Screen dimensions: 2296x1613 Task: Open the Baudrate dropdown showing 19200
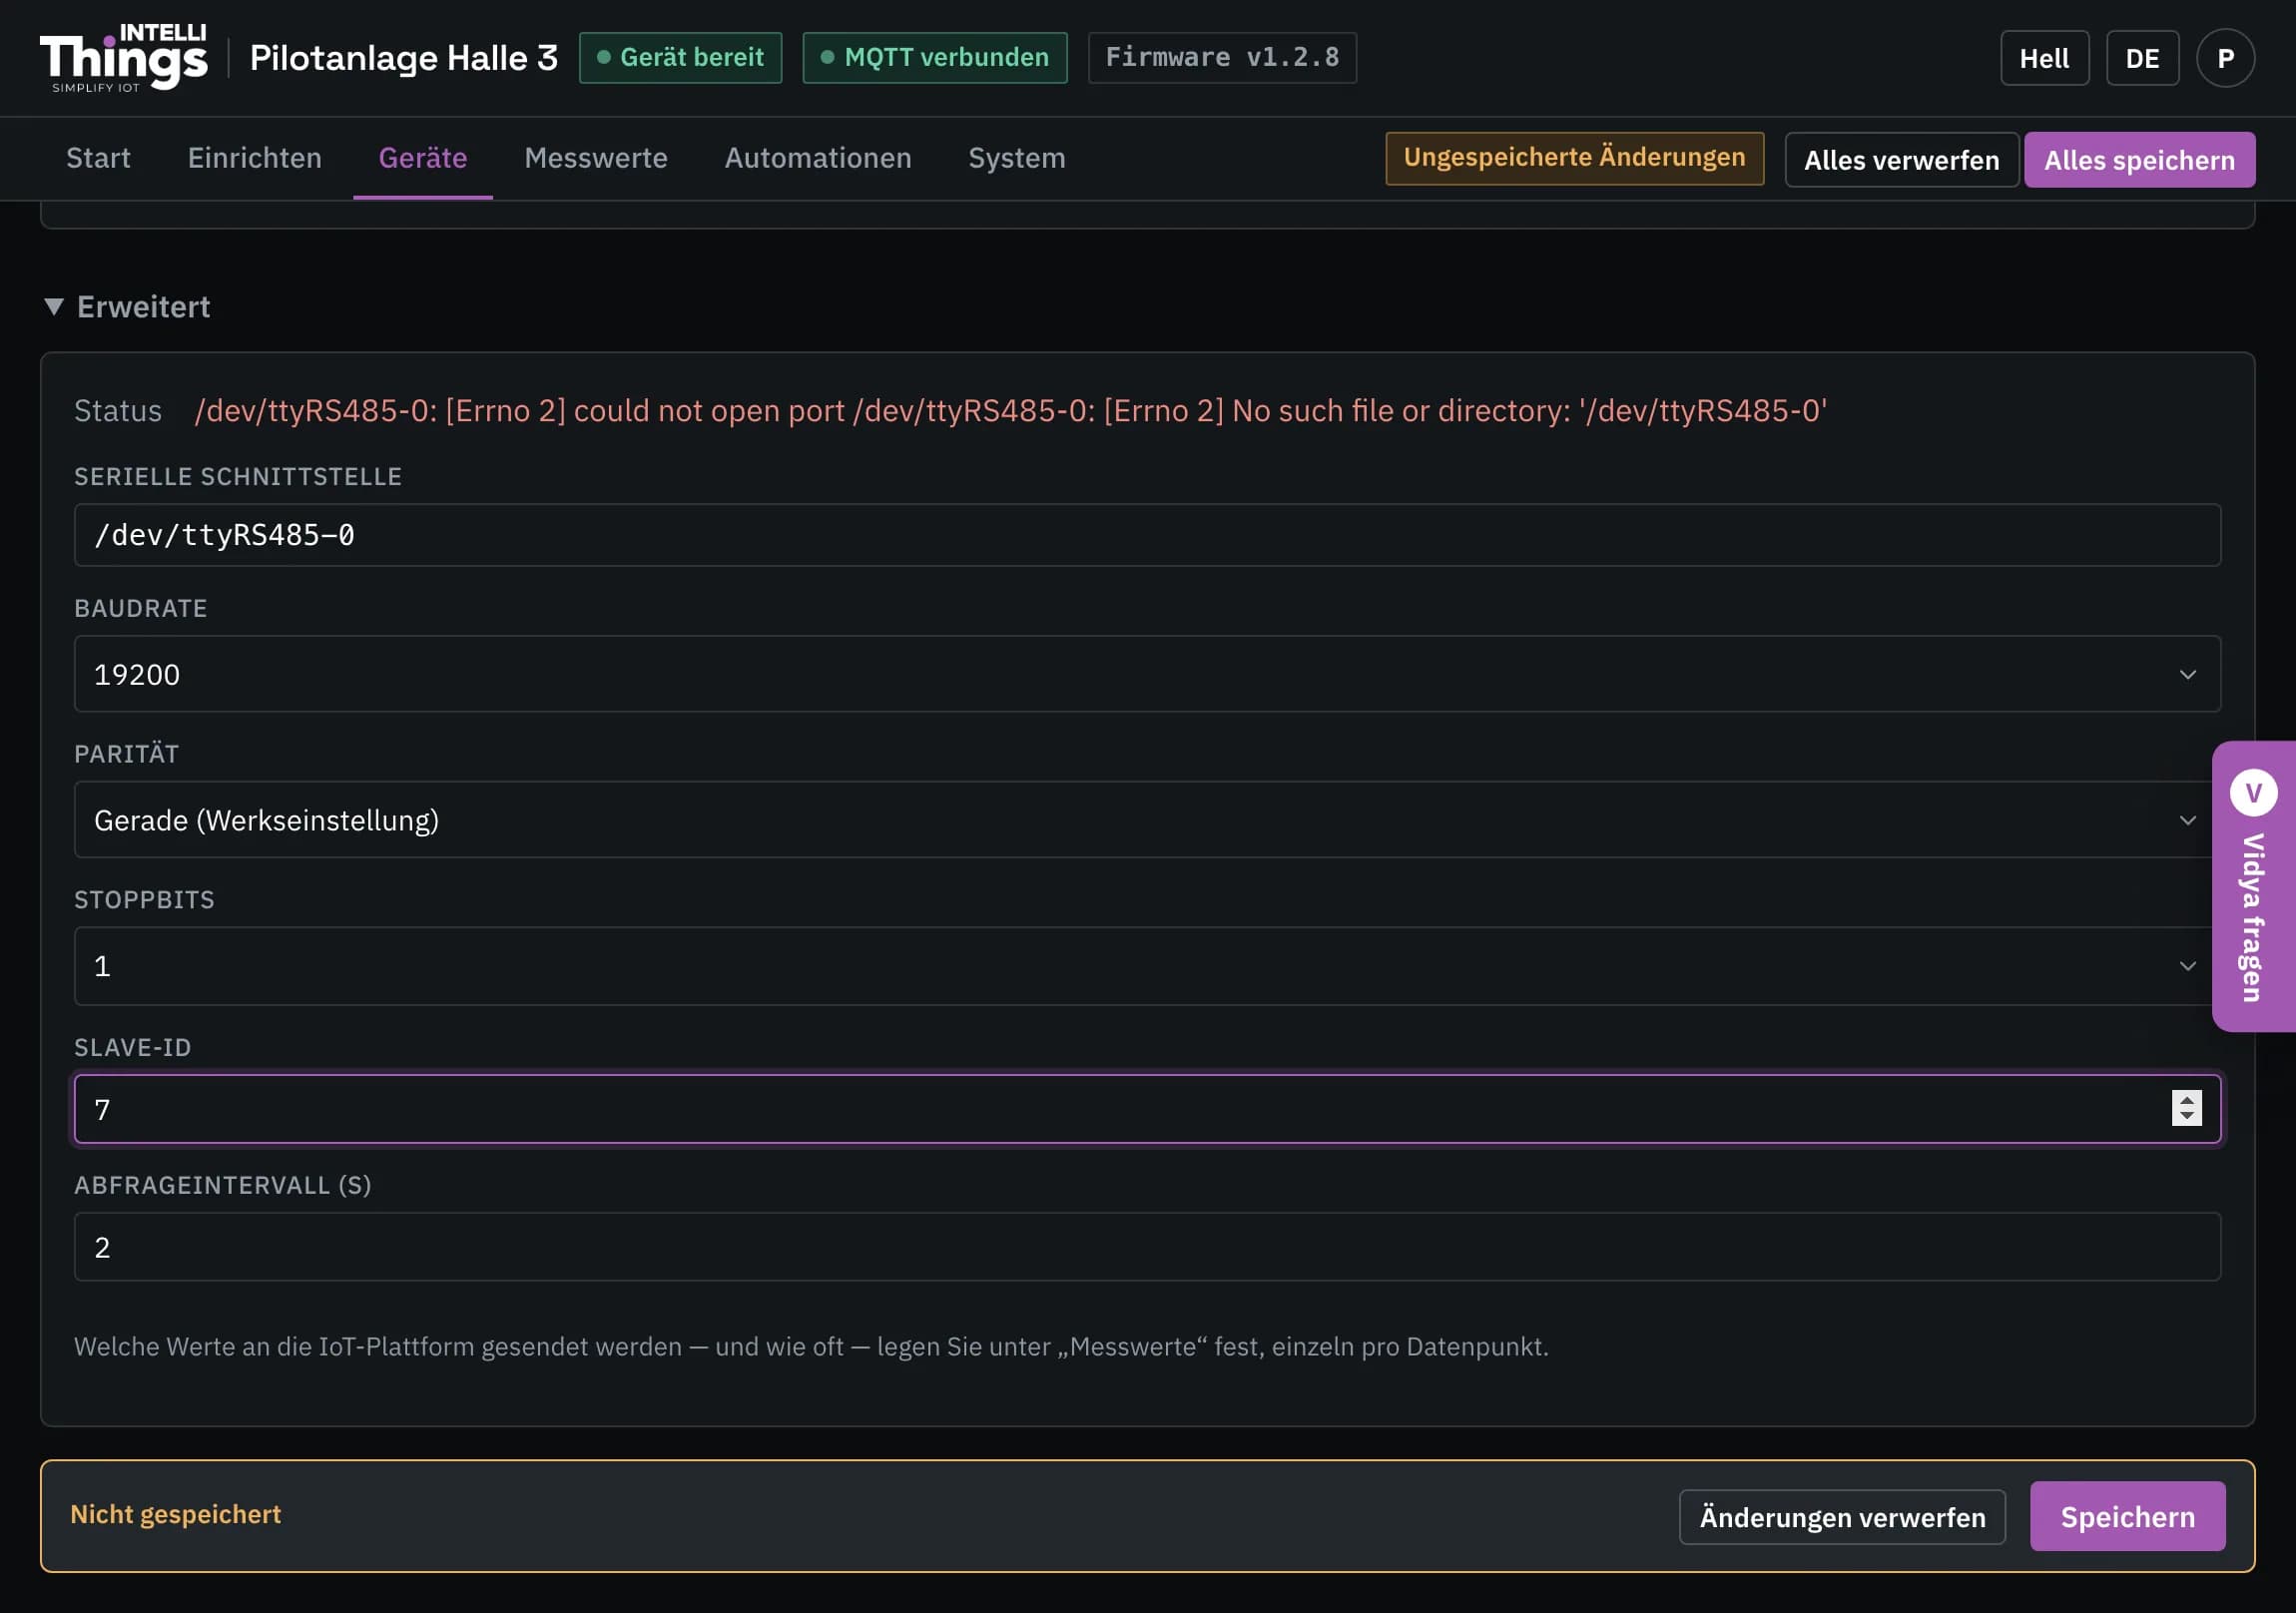[x=1147, y=674]
